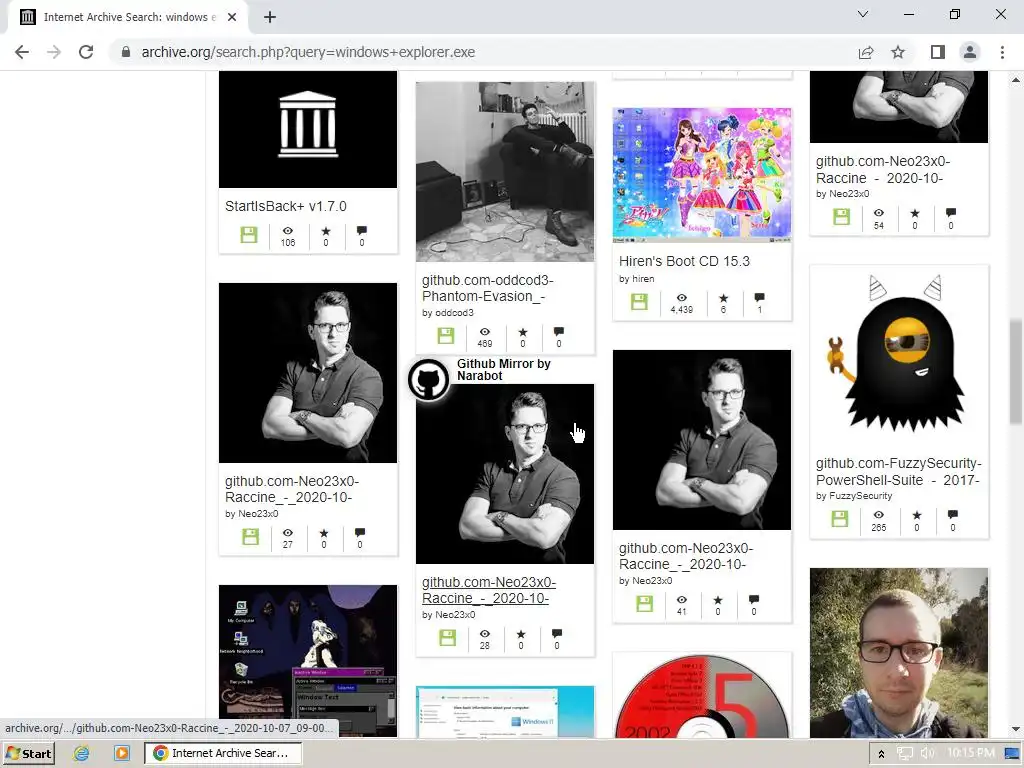Click the lock icon in address bar

tap(126, 52)
